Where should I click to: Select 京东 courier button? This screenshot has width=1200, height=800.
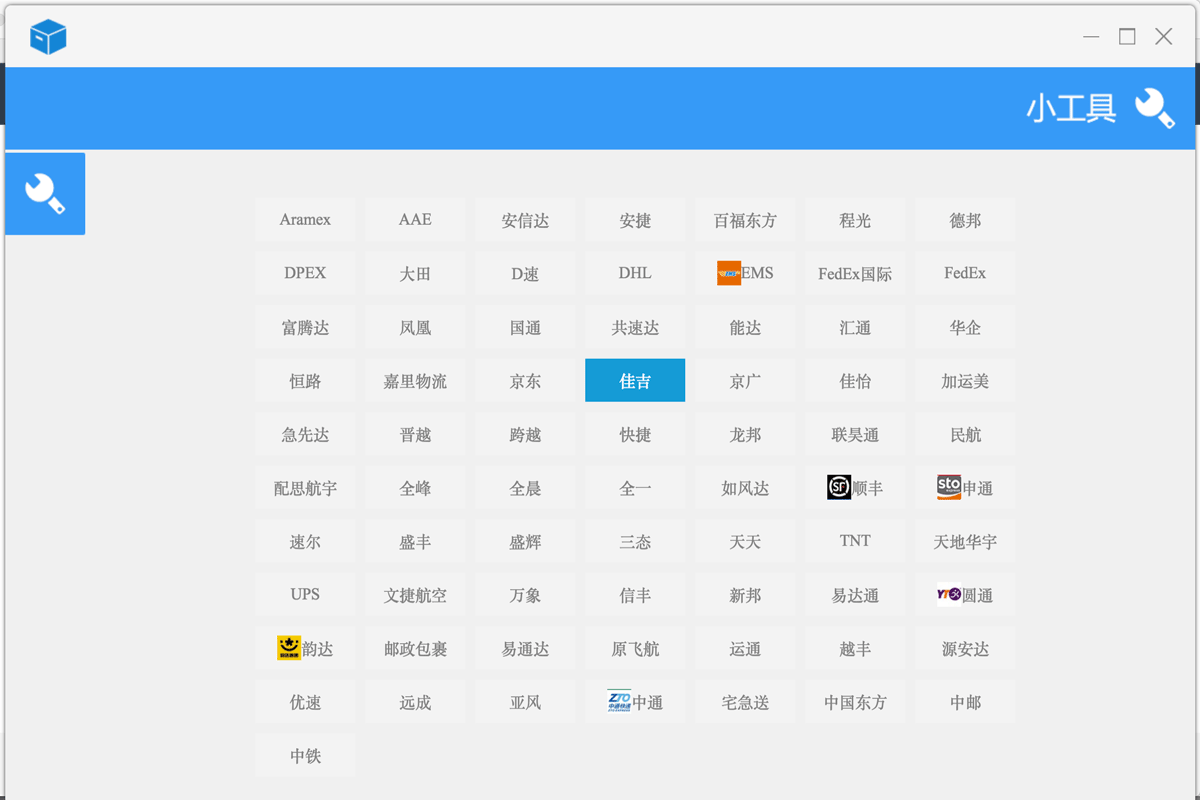525,381
